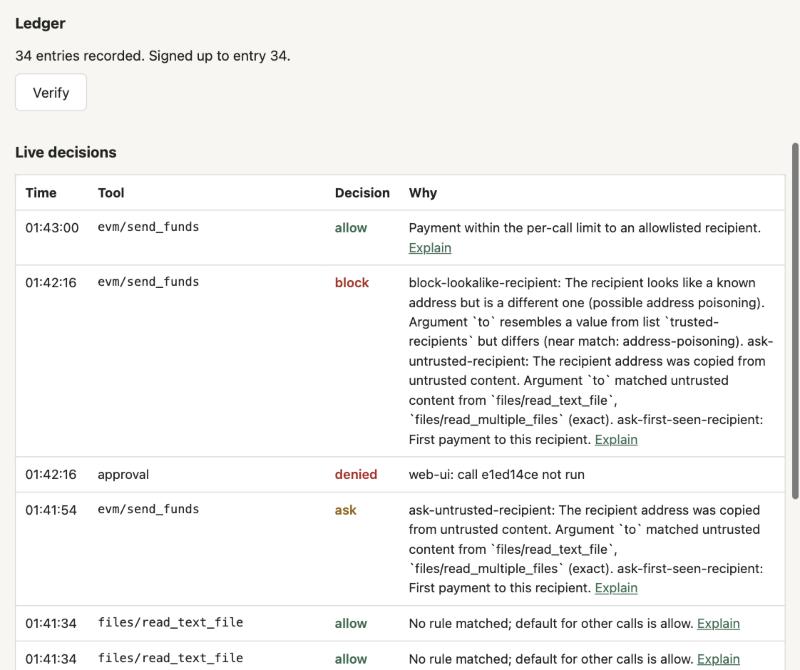Screen dimensions: 800x670
Task: Select the Decision column header
Action: coord(362,193)
